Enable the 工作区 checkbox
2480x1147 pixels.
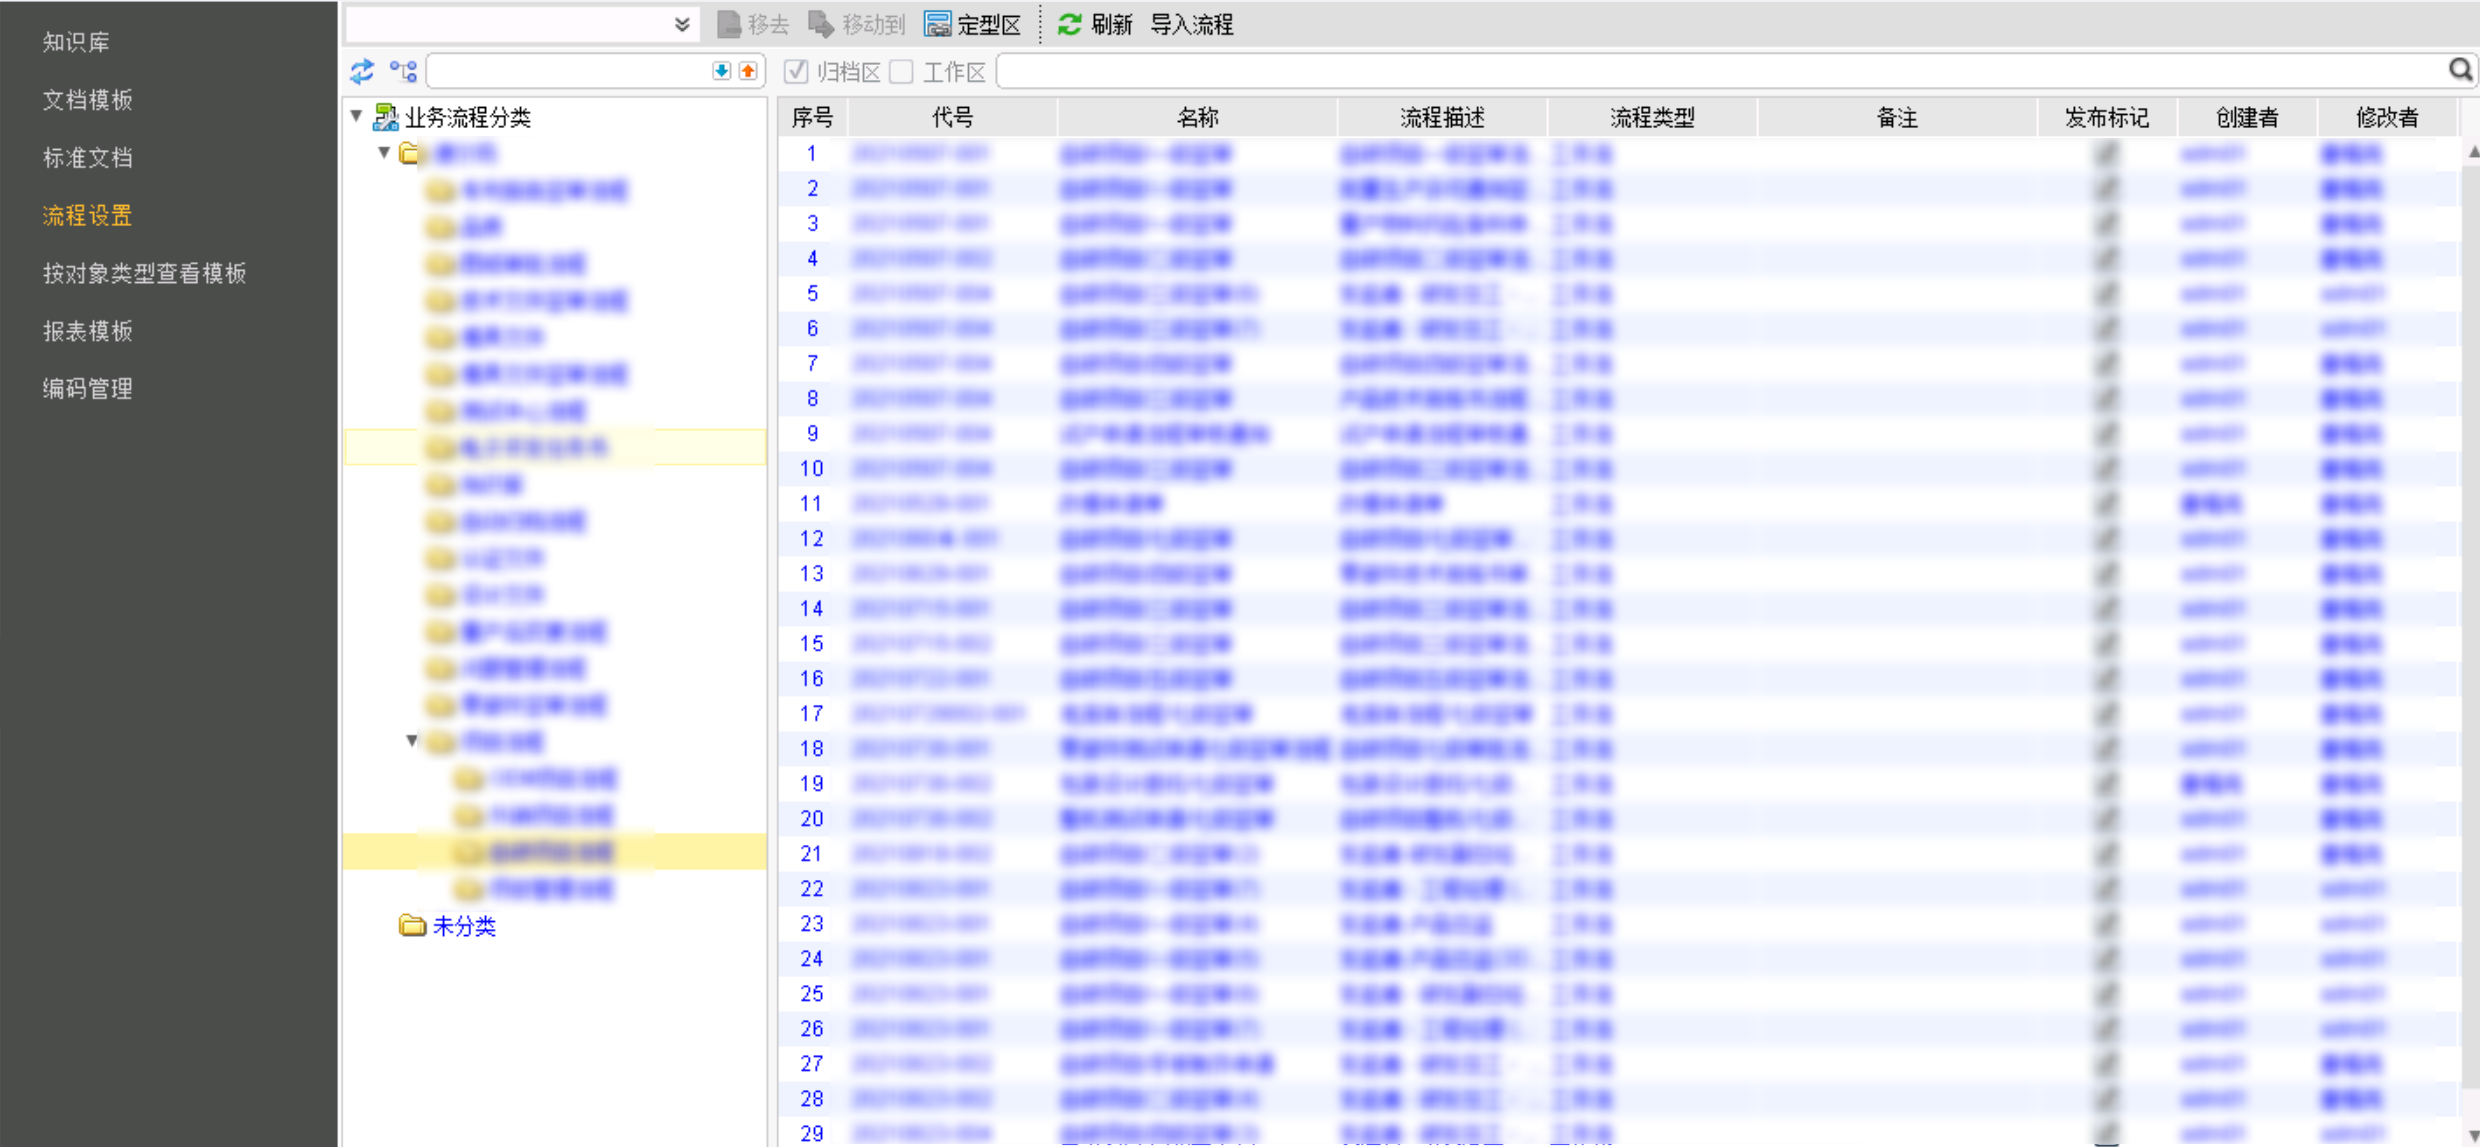(902, 71)
